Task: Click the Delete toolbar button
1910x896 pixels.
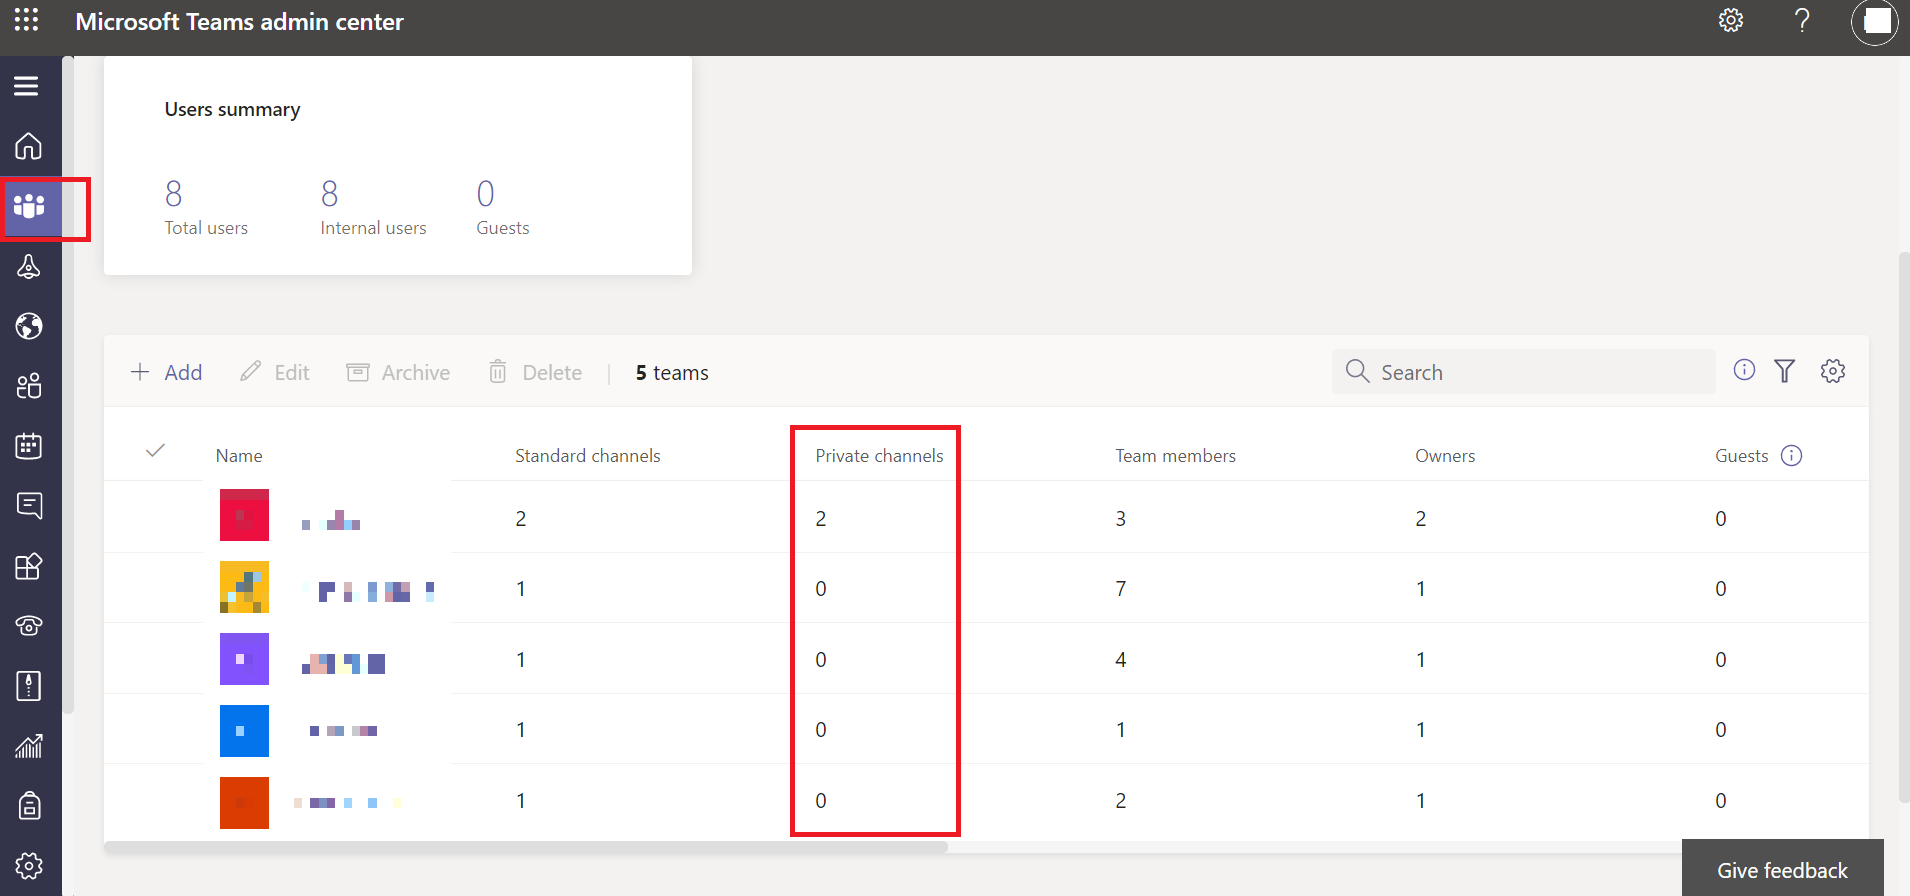Action: coord(535,372)
